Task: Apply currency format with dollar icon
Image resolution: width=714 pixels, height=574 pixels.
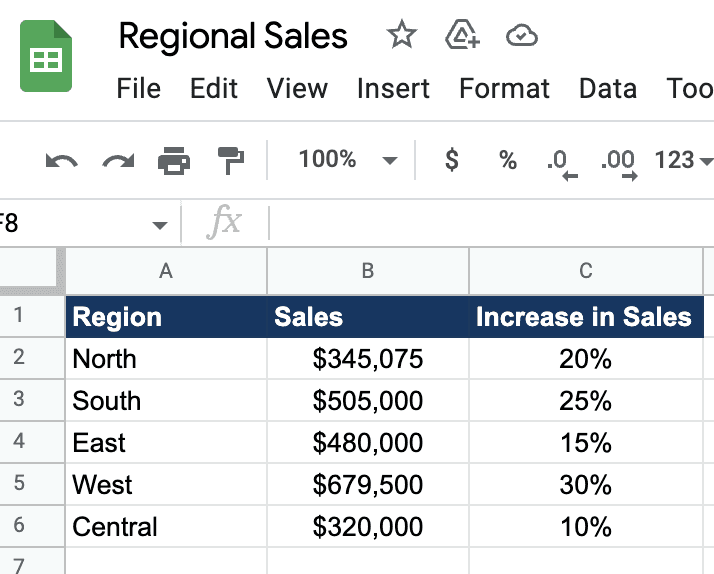Action: coord(452,160)
